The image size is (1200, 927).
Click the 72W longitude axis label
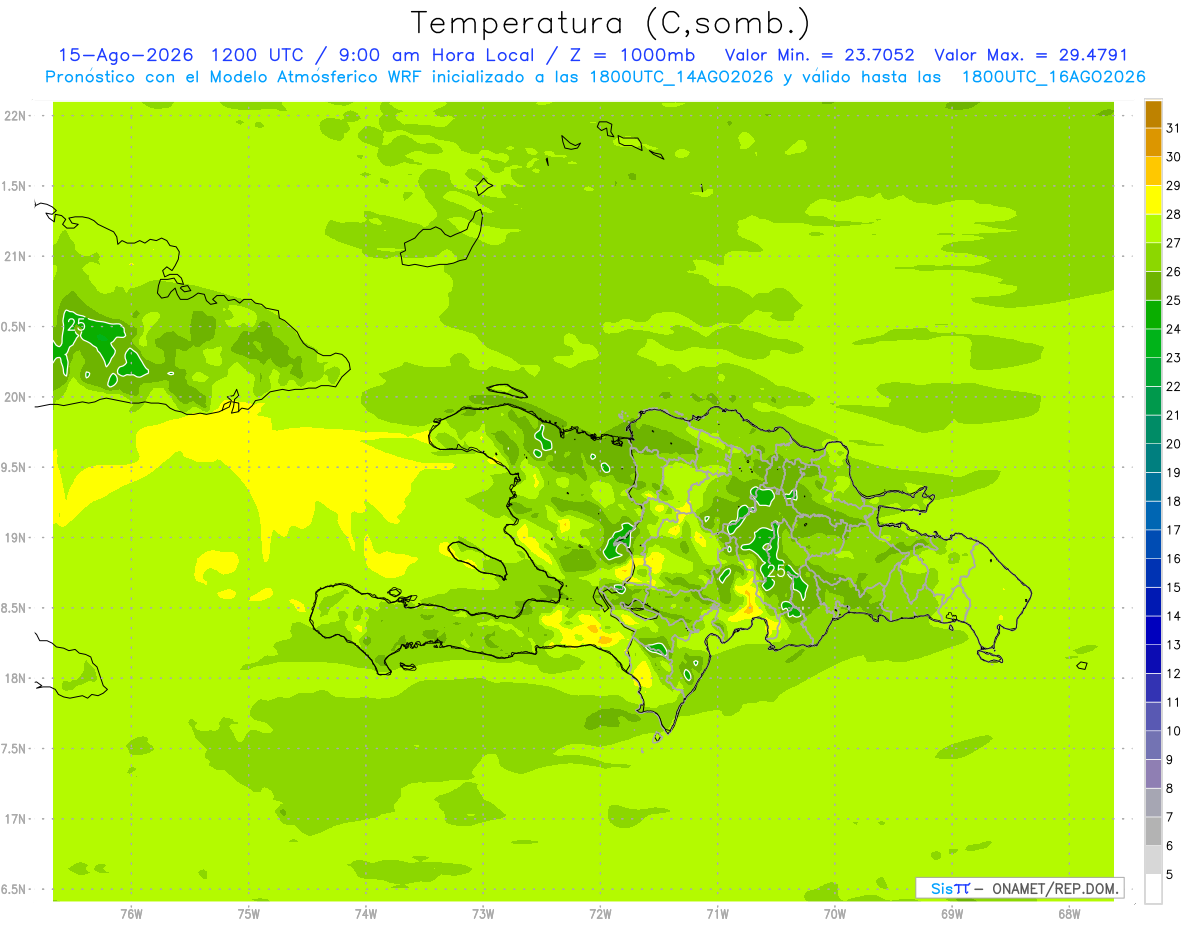[600, 913]
